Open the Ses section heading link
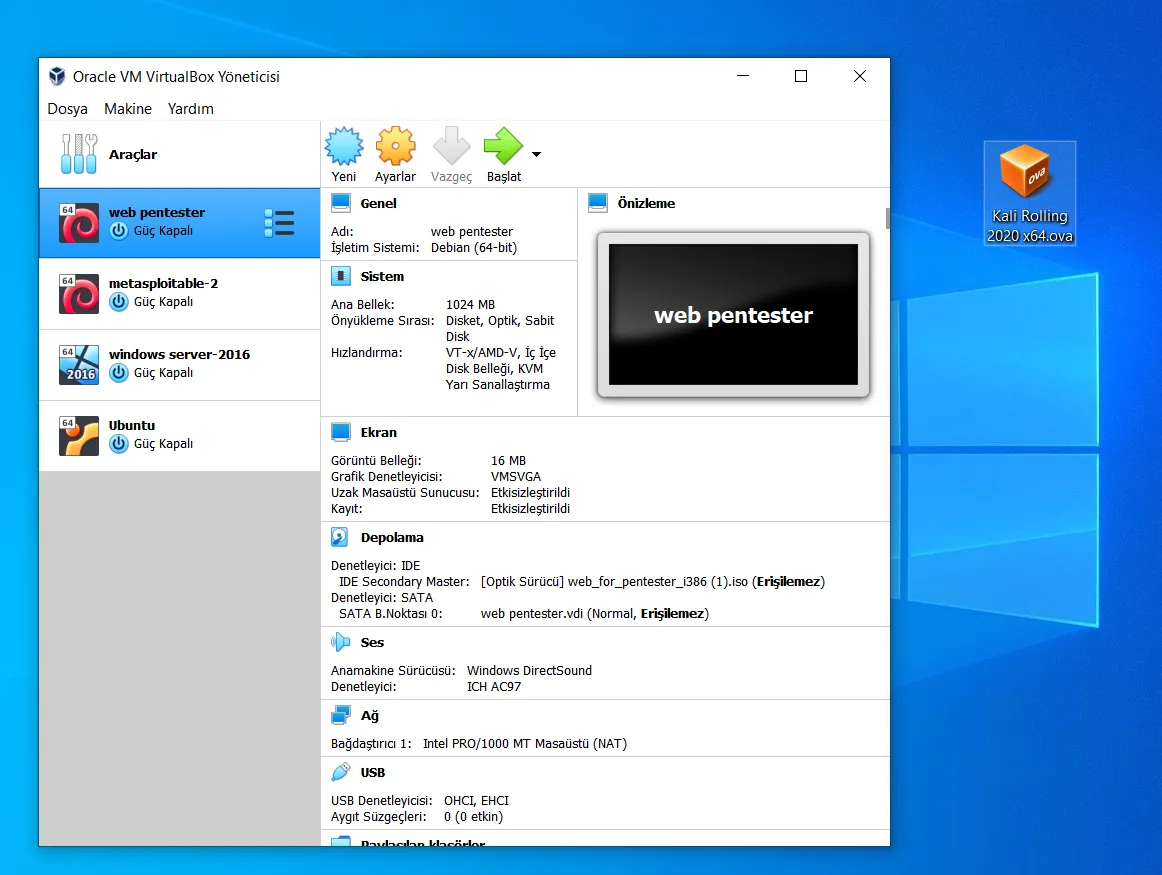1162x875 pixels. [x=372, y=643]
